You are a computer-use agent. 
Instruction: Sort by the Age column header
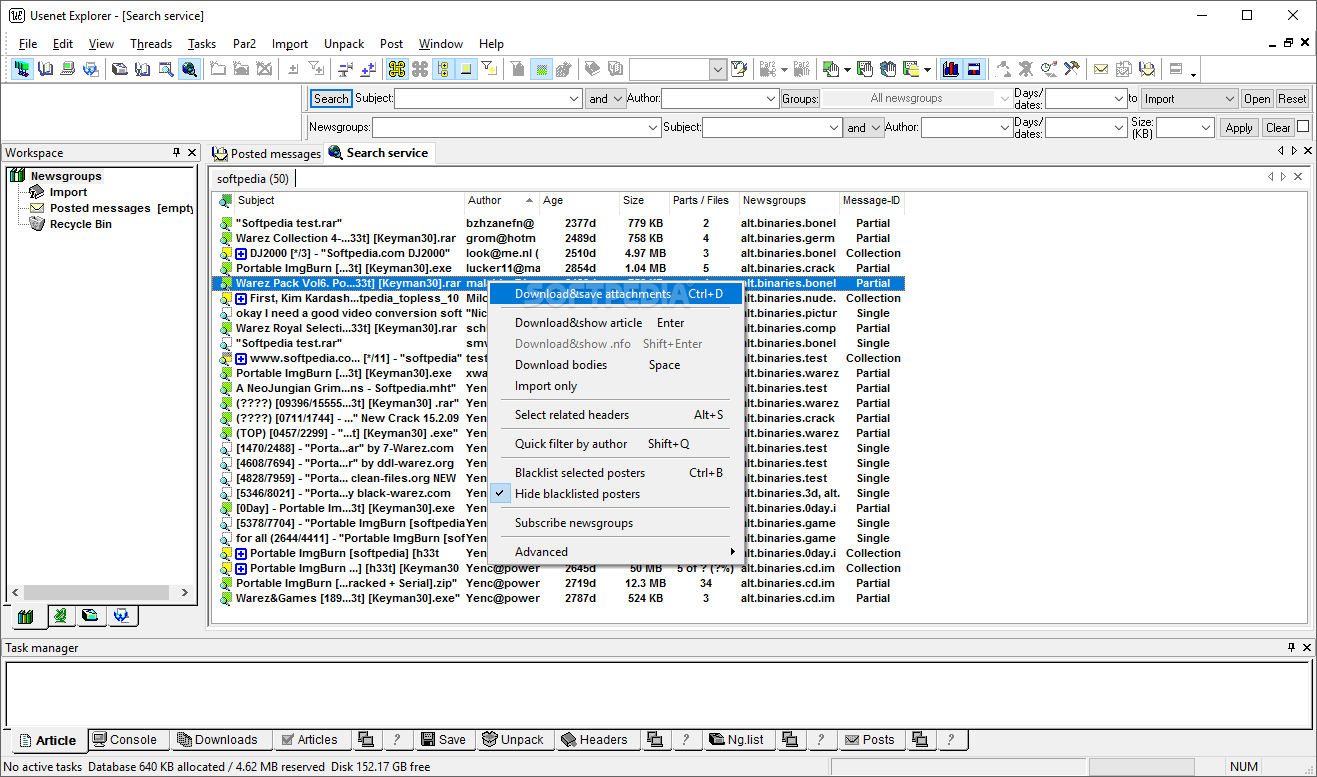578,201
